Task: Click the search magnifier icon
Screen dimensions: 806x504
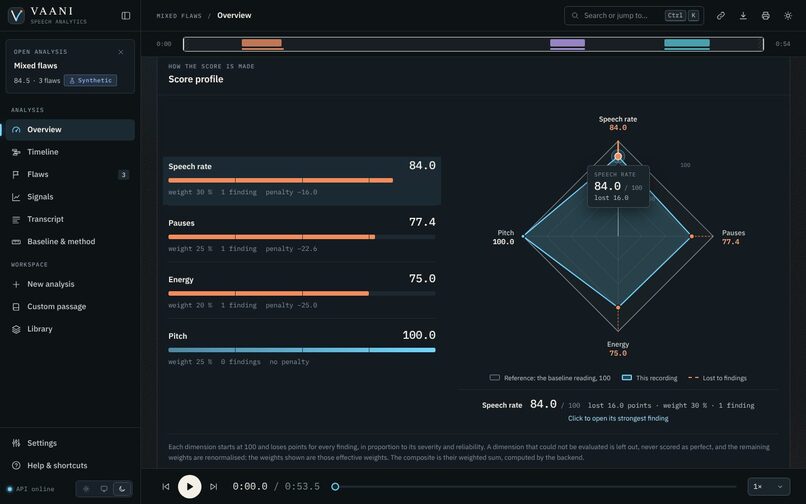Action: tap(575, 16)
